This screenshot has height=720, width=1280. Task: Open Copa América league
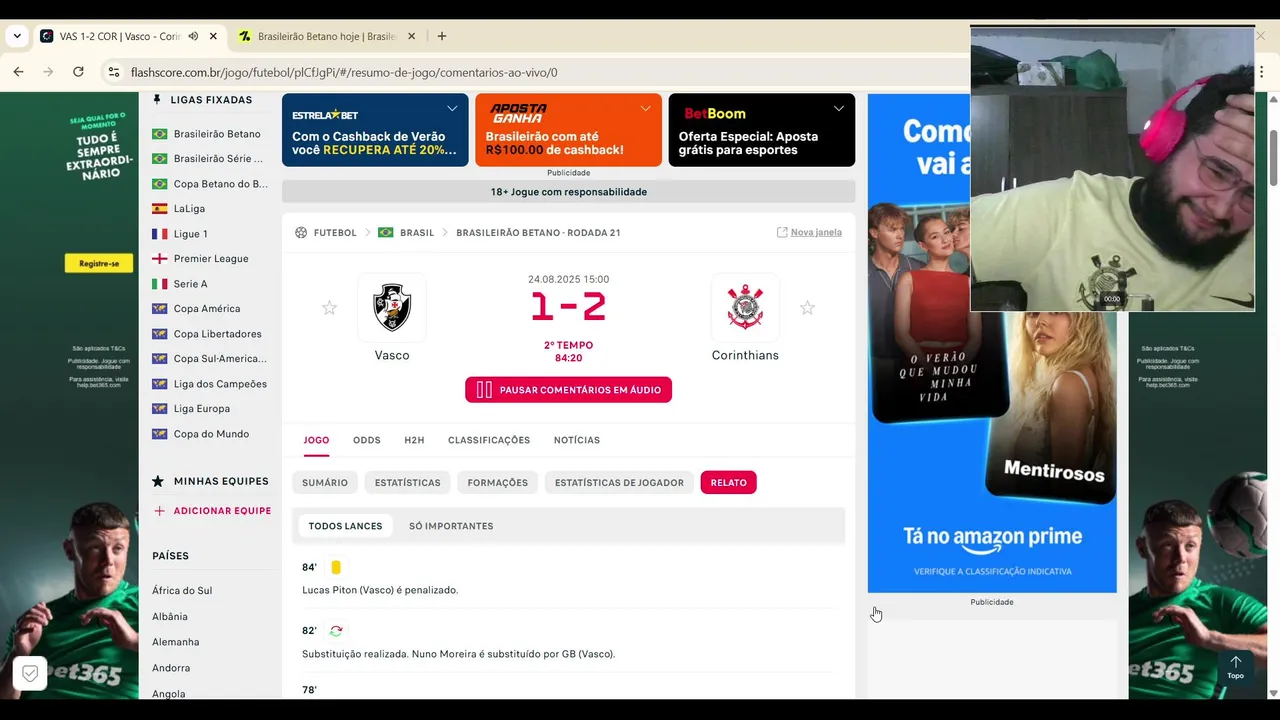point(207,309)
